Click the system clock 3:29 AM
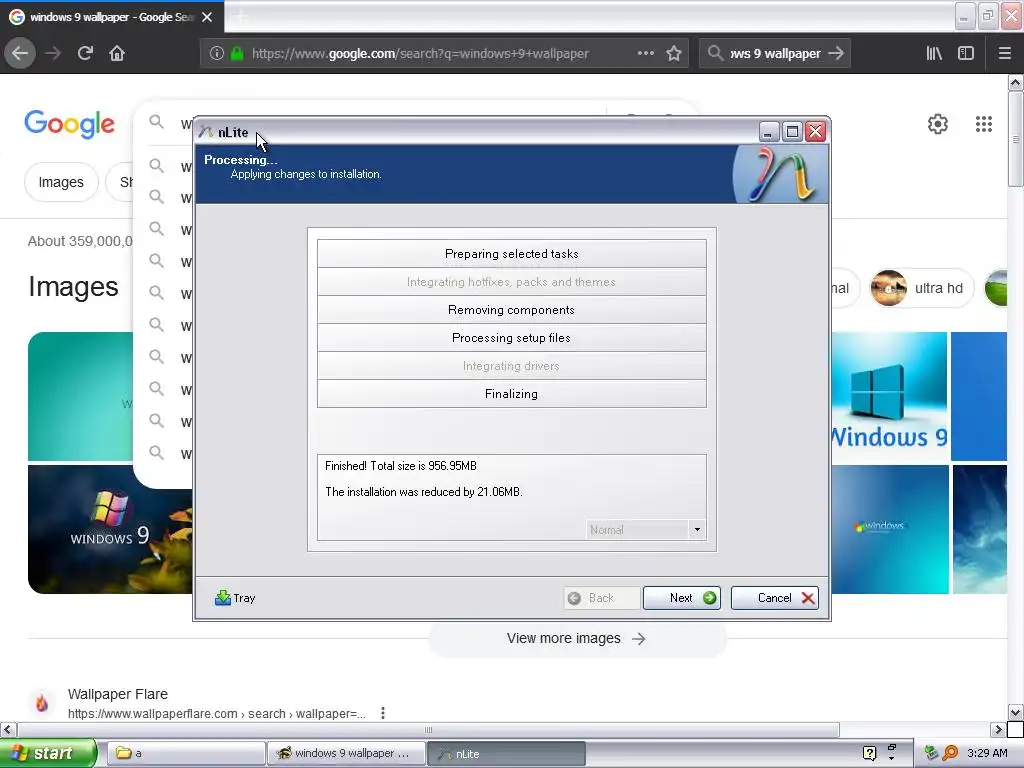 coord(987,753)
